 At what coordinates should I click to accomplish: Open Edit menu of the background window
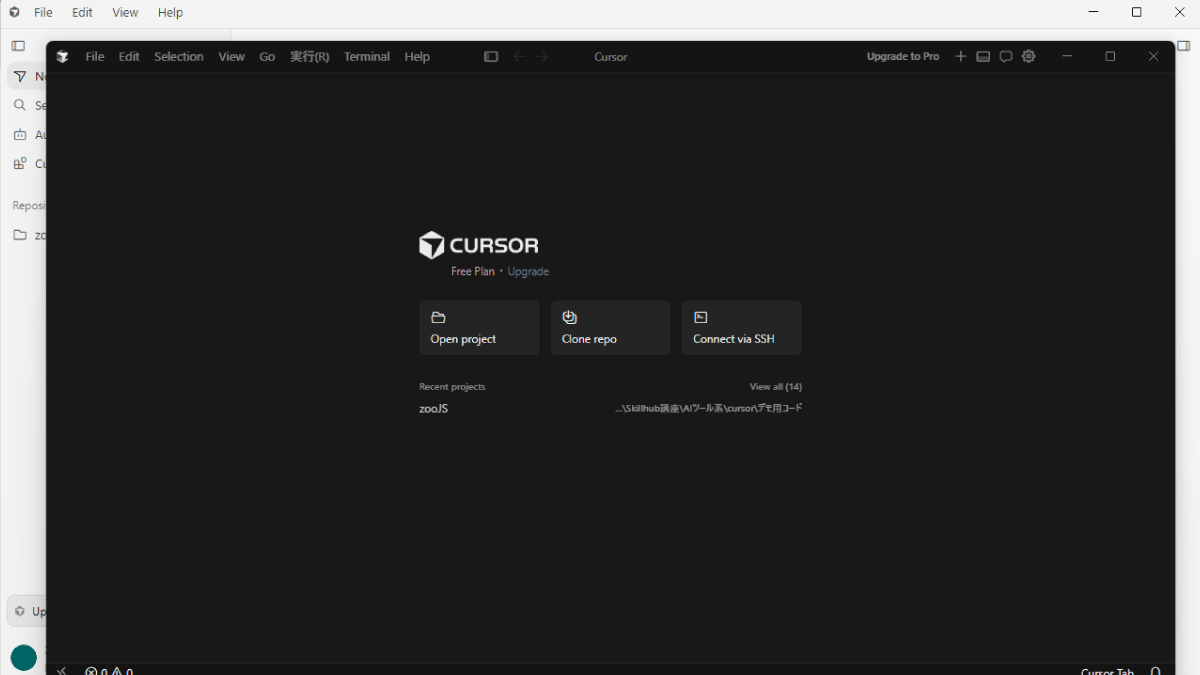82,13
